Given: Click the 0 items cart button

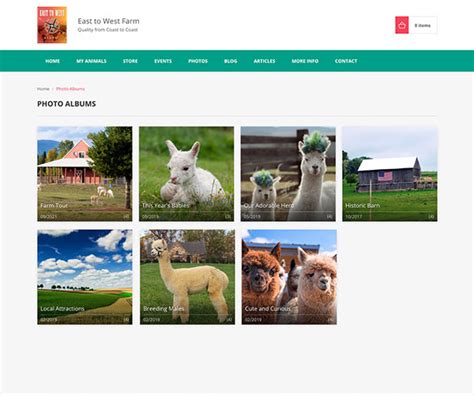Looking at the screenshot, I should [x=423, y=25].
